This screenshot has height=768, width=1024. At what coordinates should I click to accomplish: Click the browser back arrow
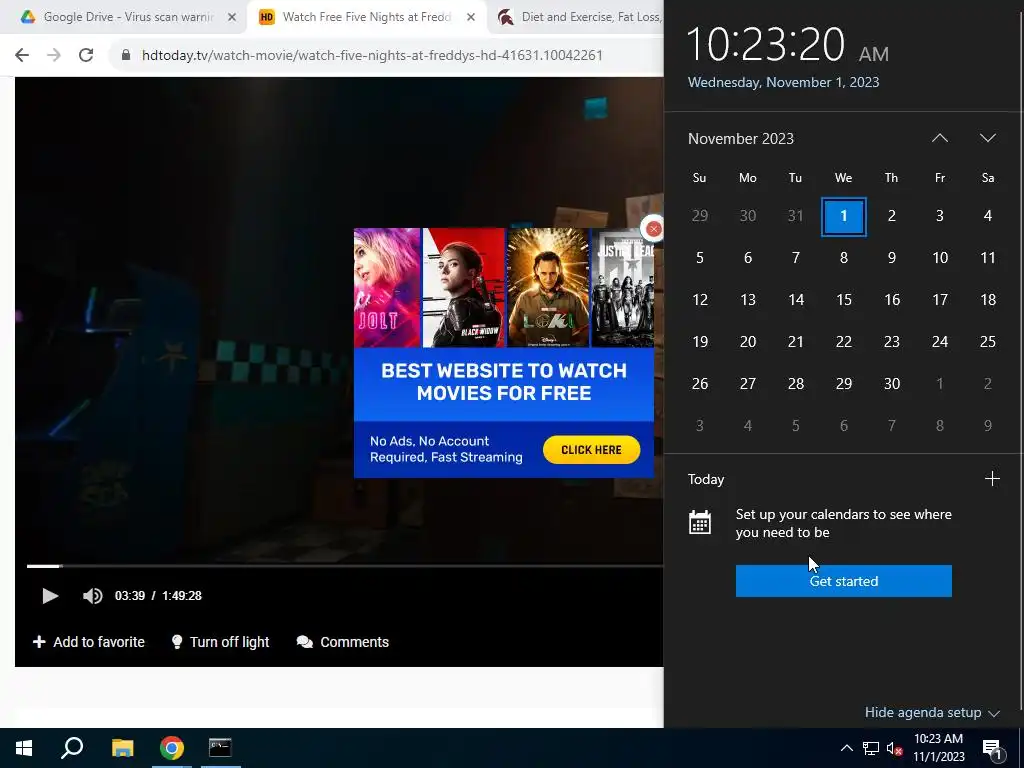(22, 55)
